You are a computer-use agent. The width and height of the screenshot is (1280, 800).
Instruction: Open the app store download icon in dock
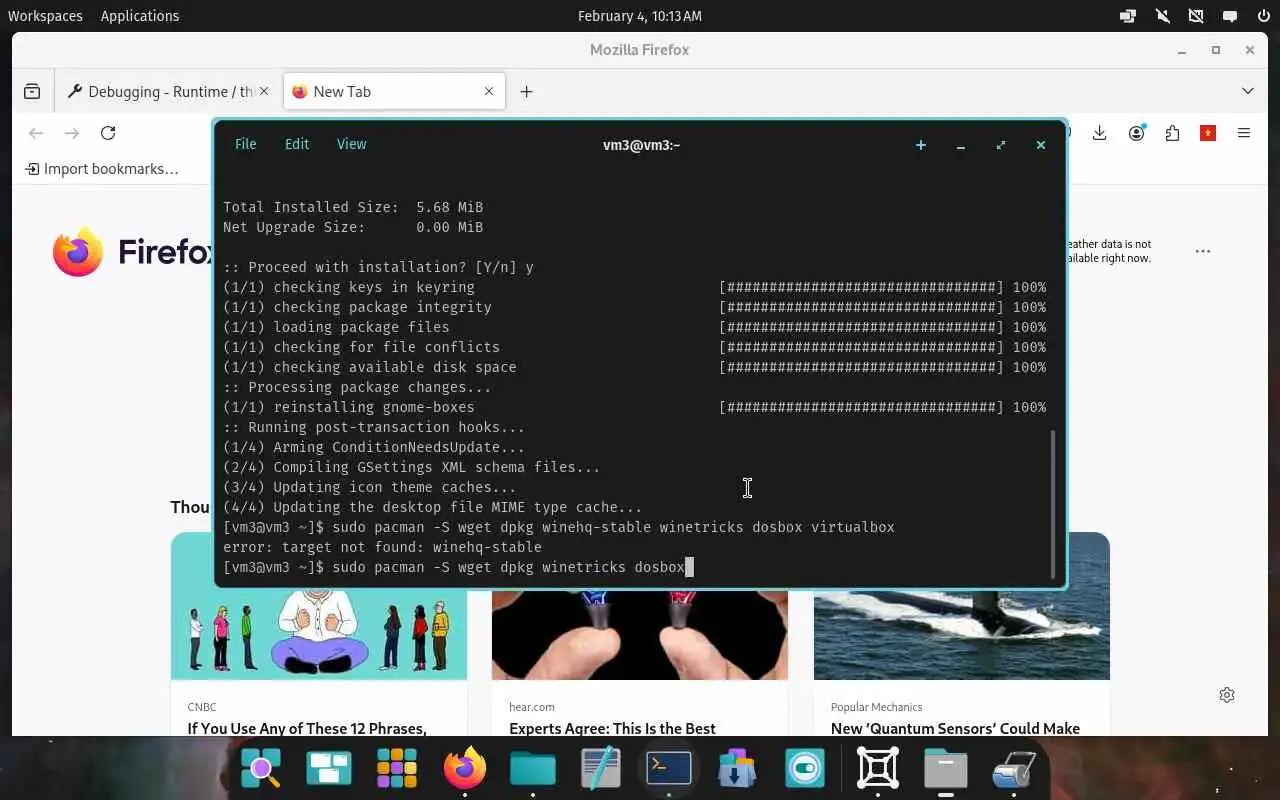point(737,768)
